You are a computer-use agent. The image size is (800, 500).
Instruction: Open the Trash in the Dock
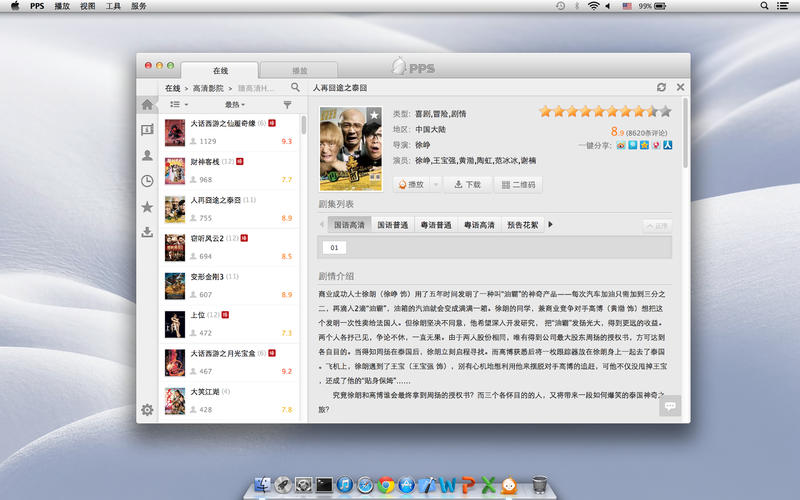pyautogui.click(x=539, y=484)
